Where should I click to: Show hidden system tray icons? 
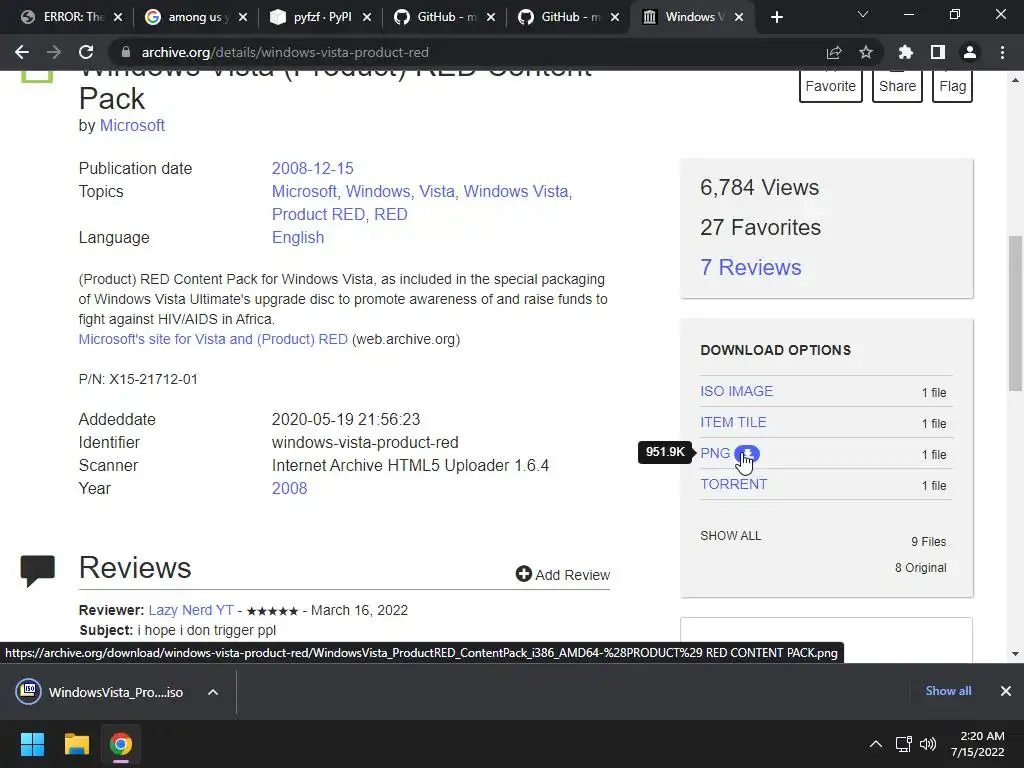[876, 744]
